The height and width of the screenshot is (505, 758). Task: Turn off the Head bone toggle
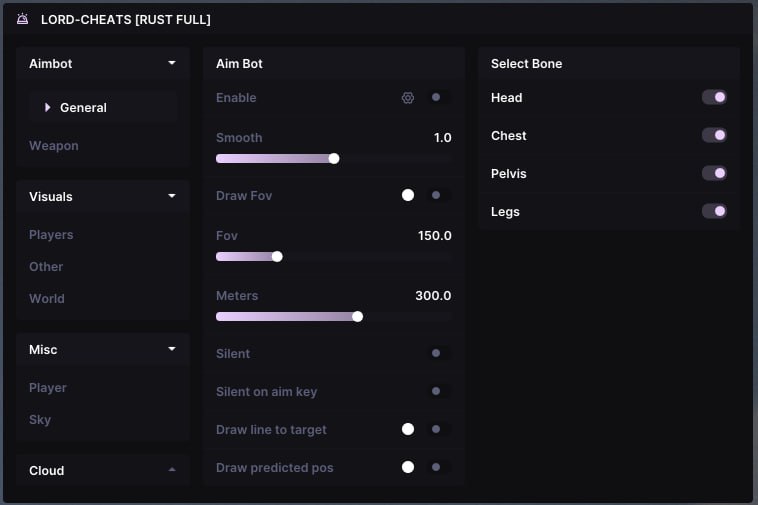714,98
